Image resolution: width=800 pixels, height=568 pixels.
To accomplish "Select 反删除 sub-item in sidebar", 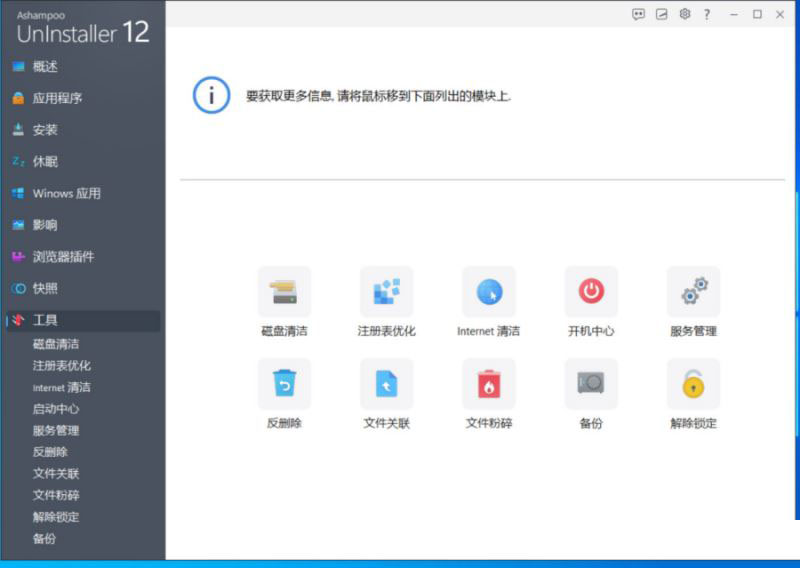I will (x=50, y=452).
